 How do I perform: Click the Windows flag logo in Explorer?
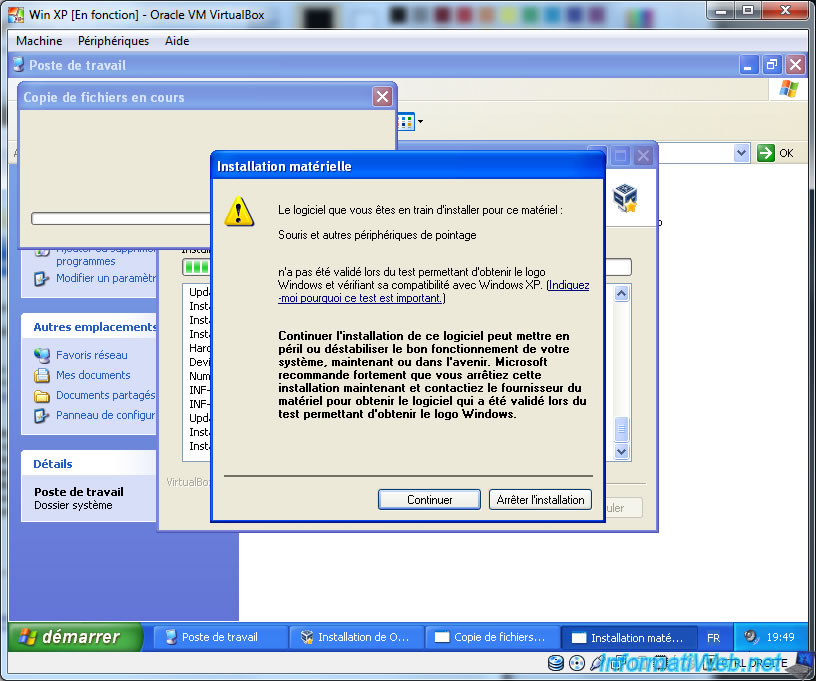point(788,88)
